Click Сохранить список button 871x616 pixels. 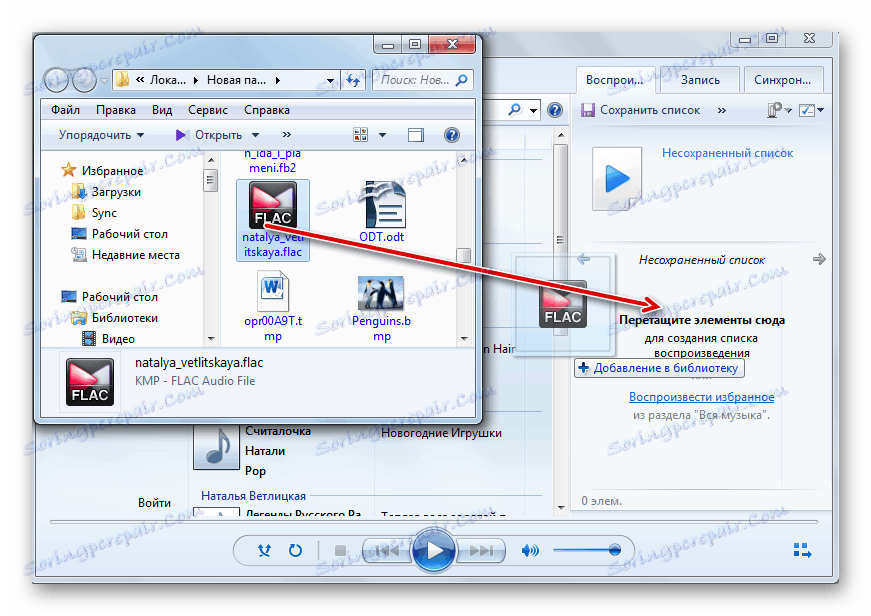point(641,110)
